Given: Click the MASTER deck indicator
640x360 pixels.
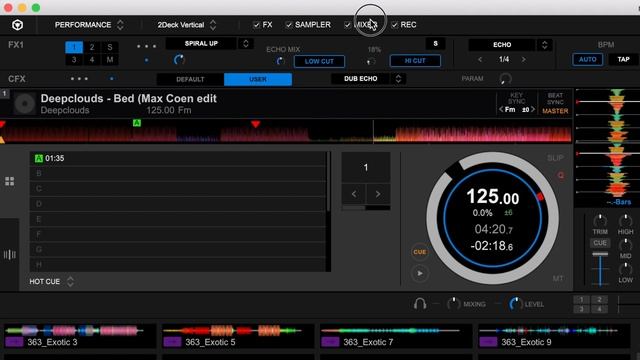Looking at the screenshot, I should pos(555,111).
